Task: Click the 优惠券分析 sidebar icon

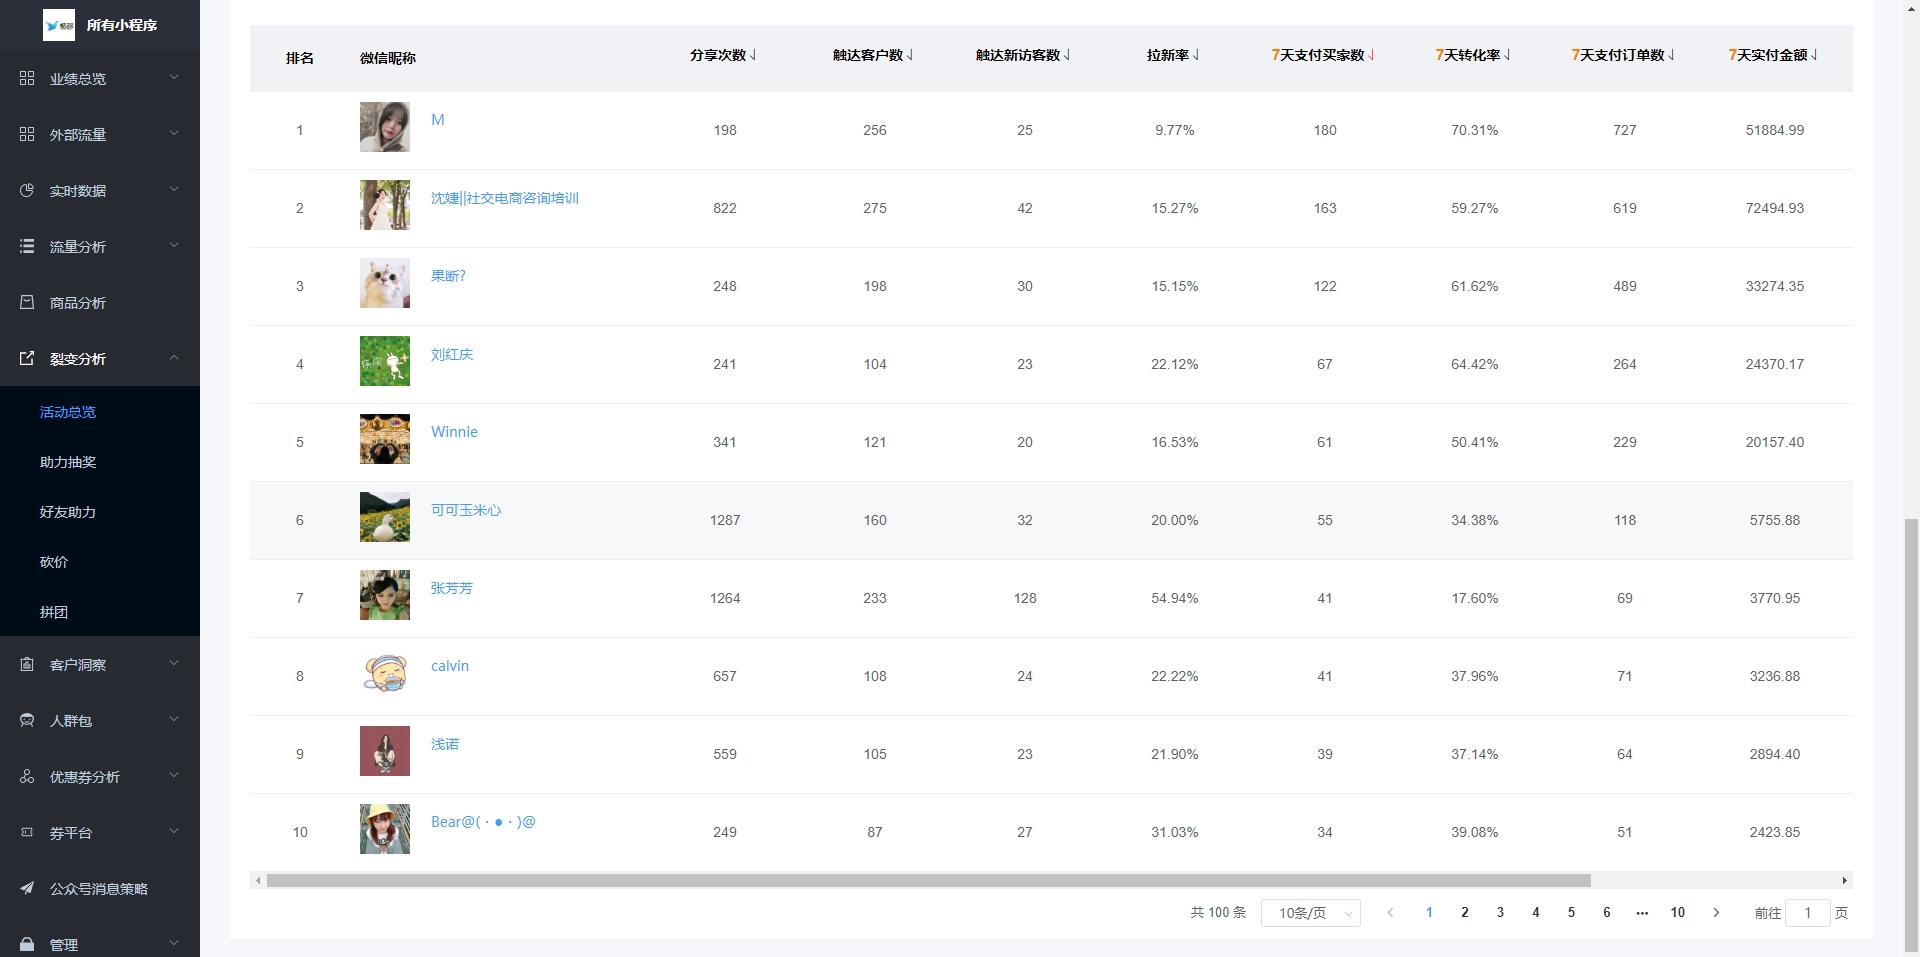Action: click(x=27, y=776)
